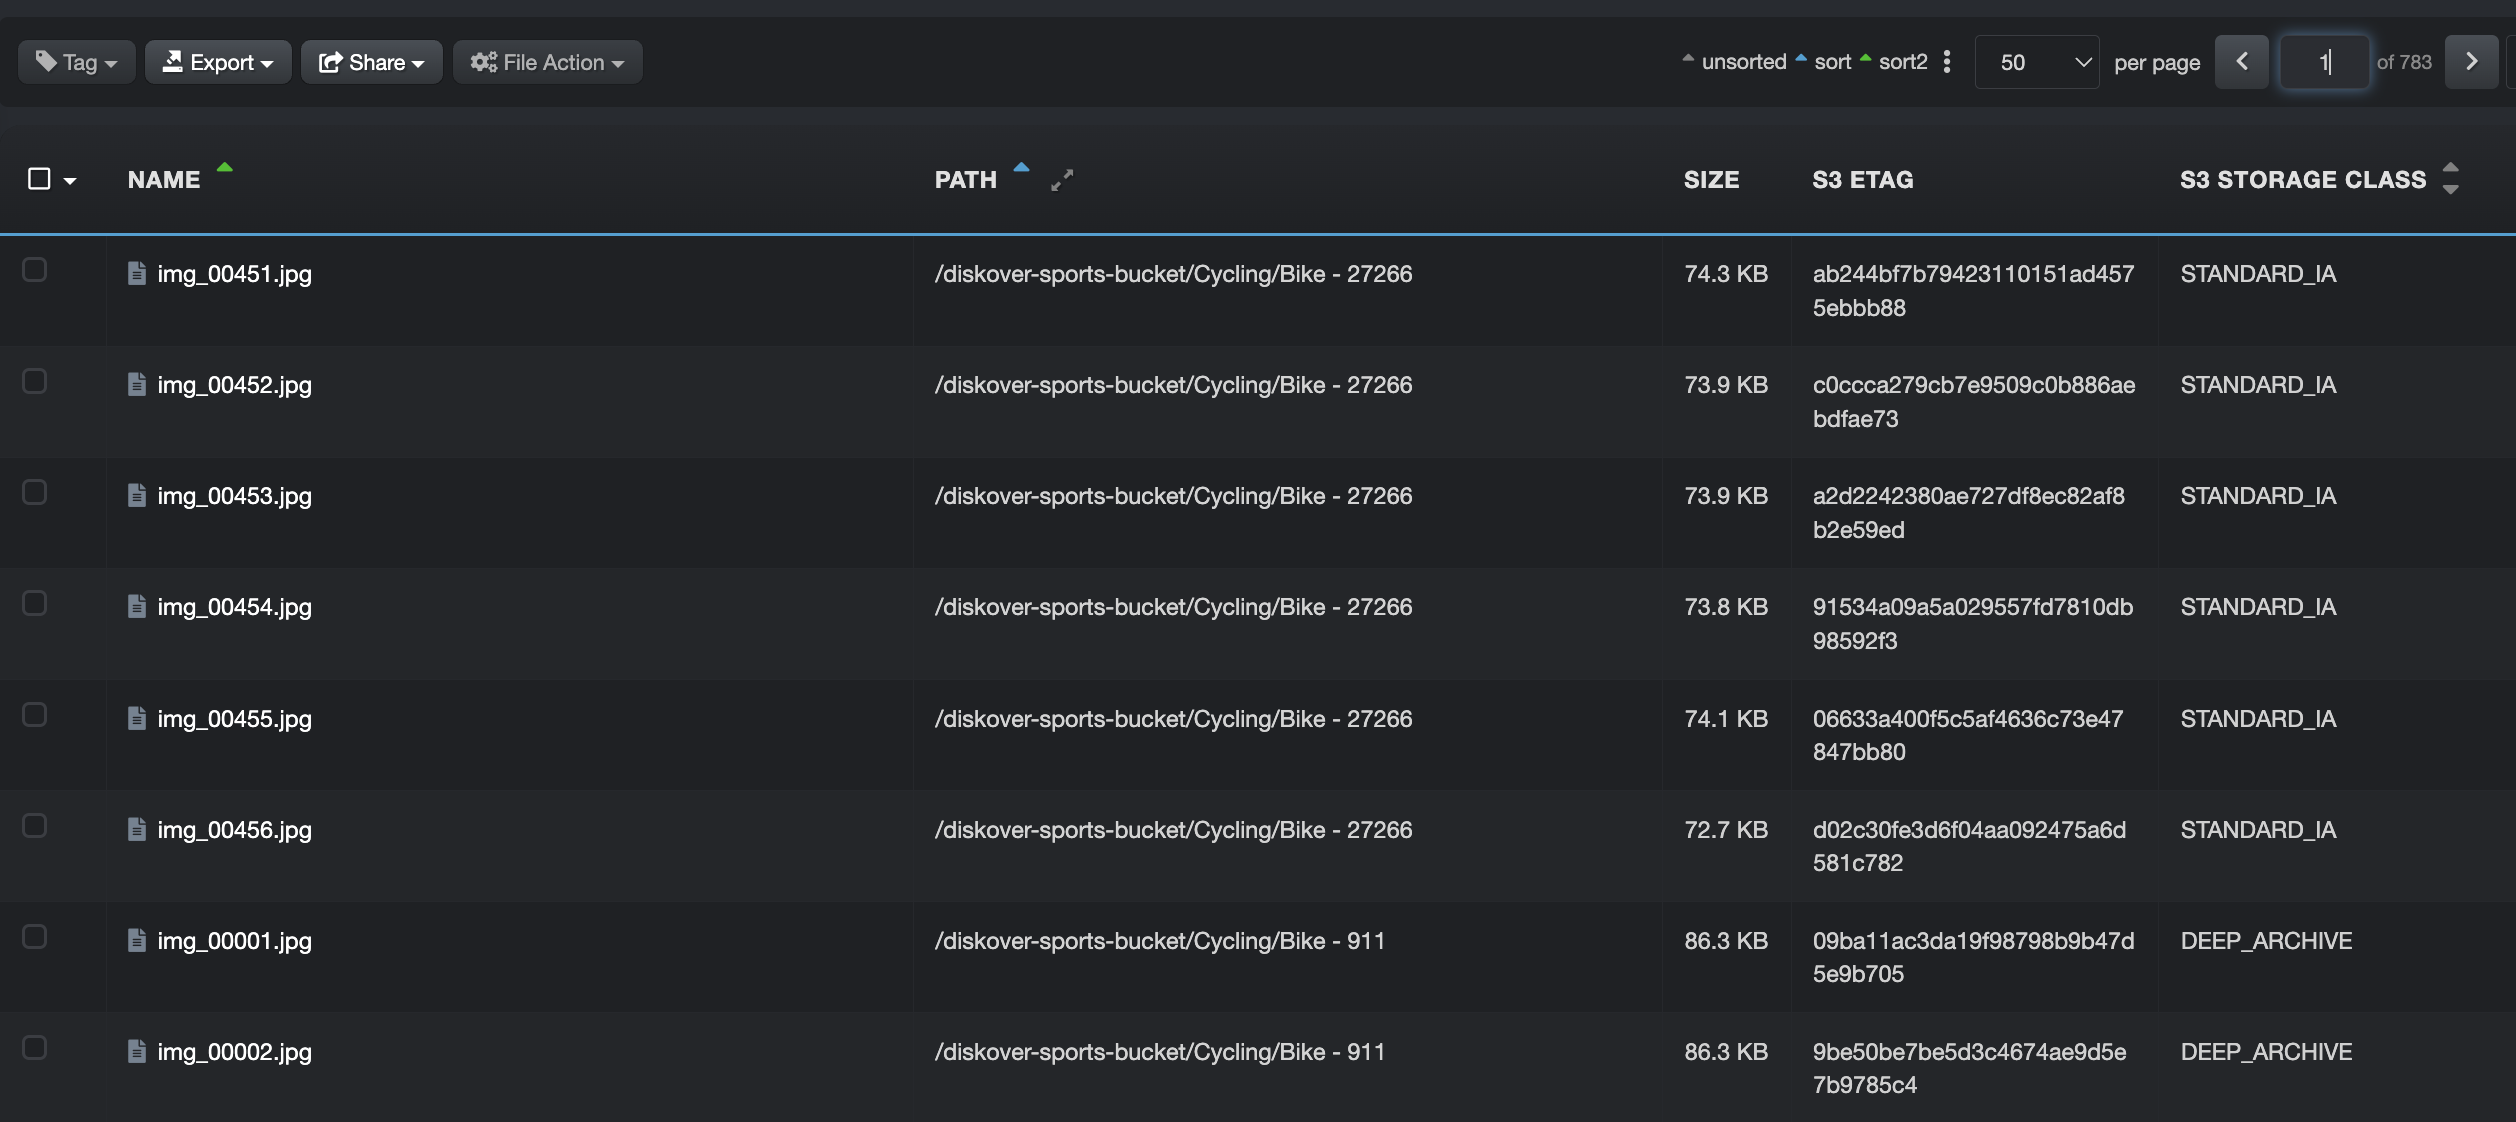This screenshot has width=2516, height=1122.
Task: Open img_00454.jpg file link
Action: pyautogui.click(x=234, y=607)
